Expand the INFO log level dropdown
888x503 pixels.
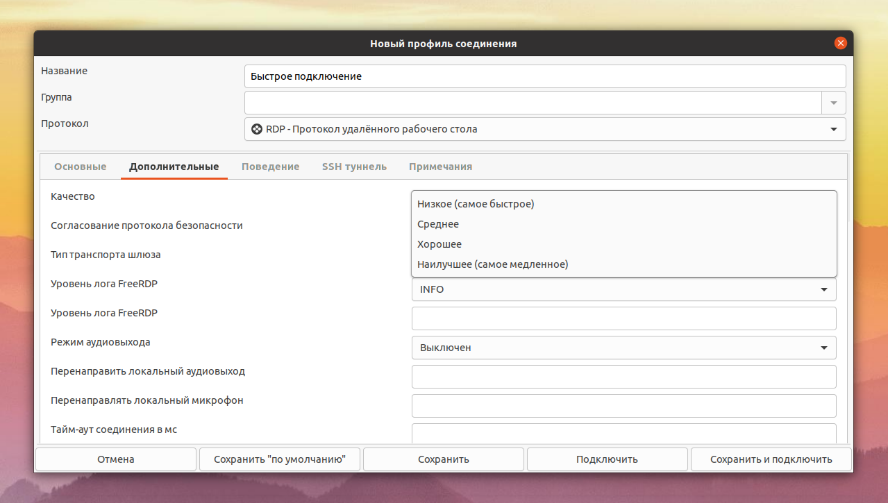[624, 289]
